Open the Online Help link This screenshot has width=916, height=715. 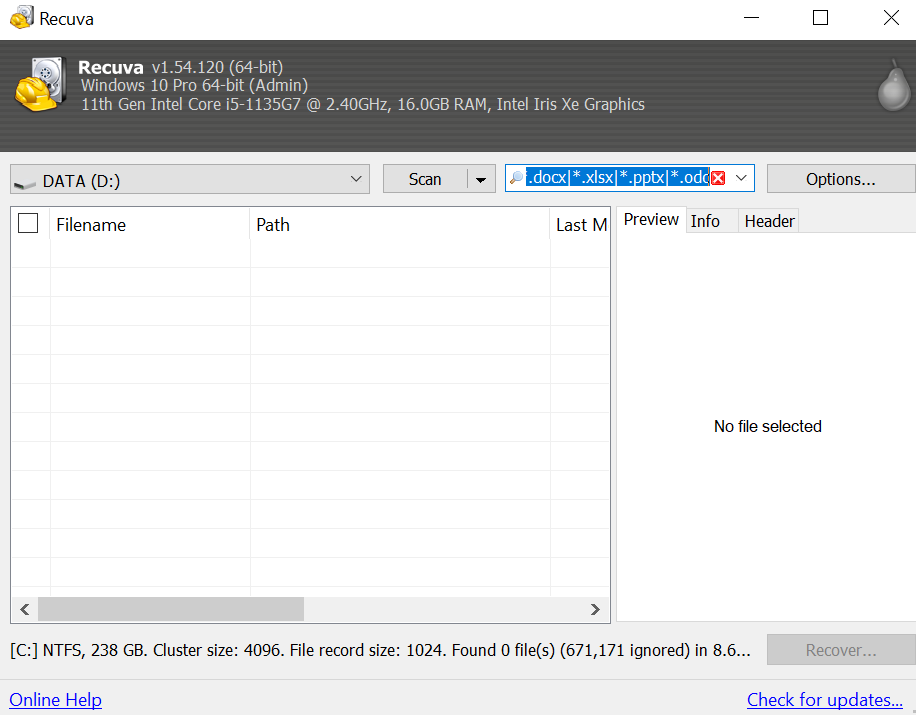55,700
